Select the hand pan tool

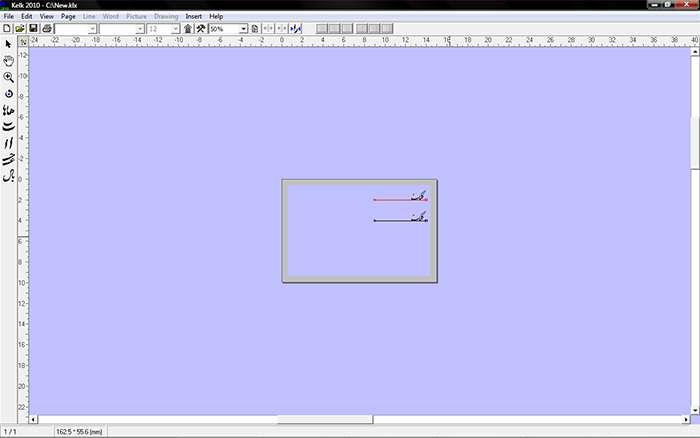coord(8,60)
